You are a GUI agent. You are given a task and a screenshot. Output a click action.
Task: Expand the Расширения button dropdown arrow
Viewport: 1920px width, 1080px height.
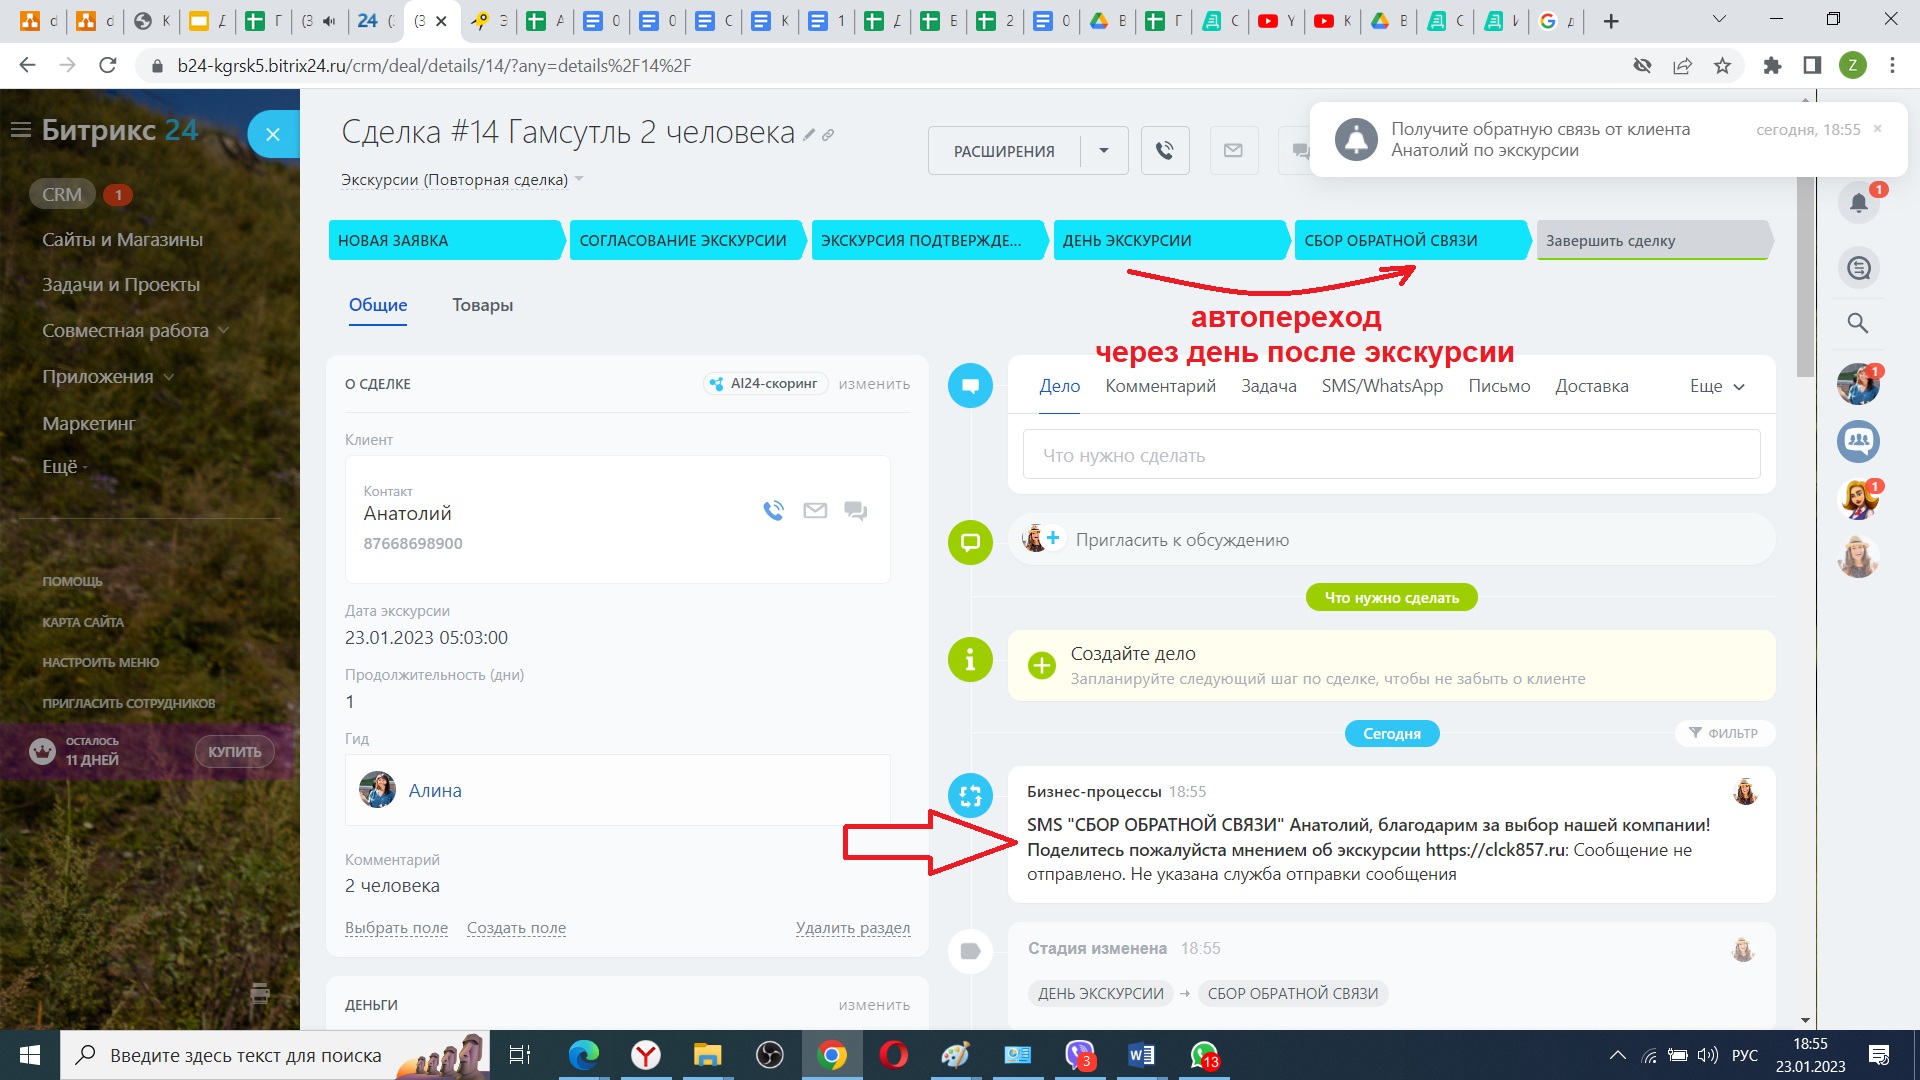pos(1104,151)
